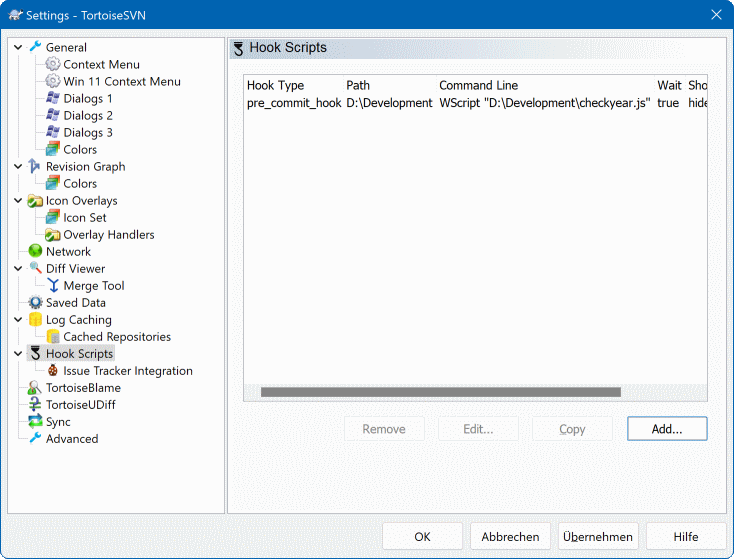Click the General wrench icon
734x559 pixels.
pyautogui.click(x=35, y=47)
